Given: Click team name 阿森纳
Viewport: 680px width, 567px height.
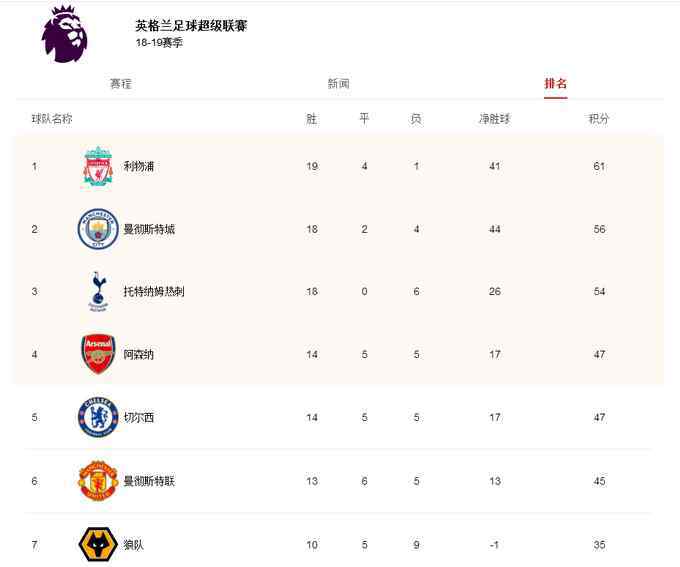Looking at the screenshot, I should tap(139, 354).
